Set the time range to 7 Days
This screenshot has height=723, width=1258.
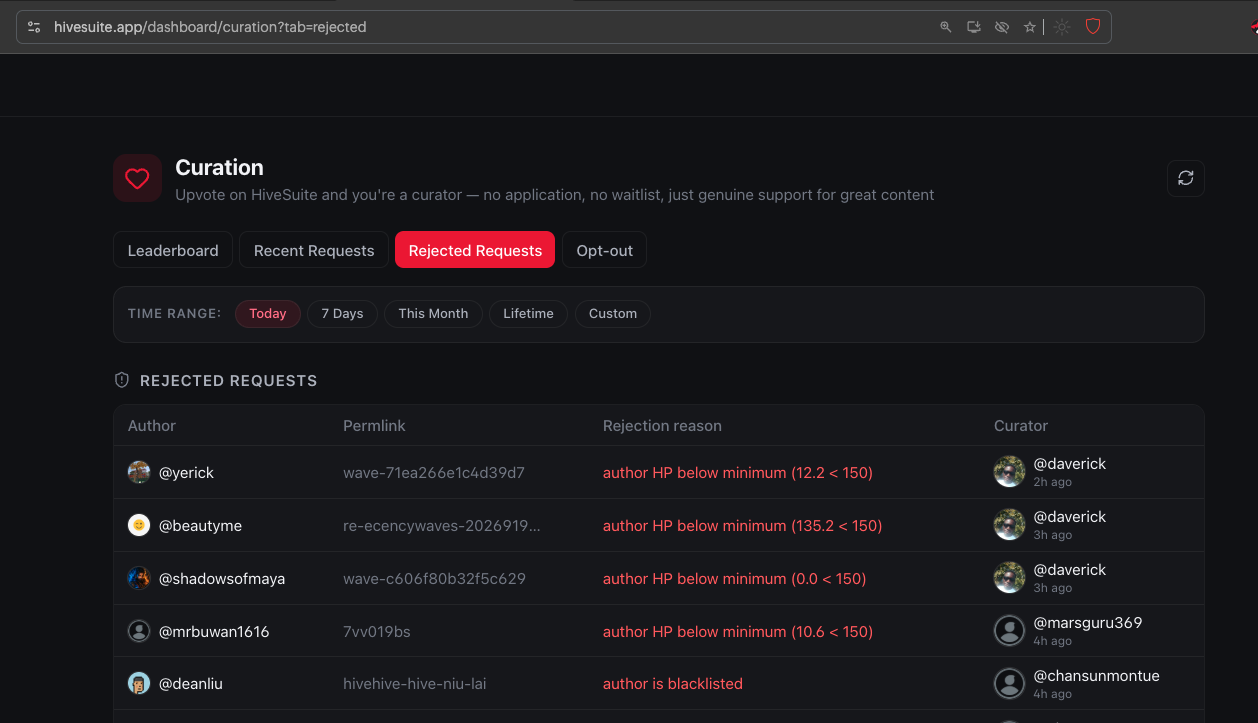[x=342, y=313]
